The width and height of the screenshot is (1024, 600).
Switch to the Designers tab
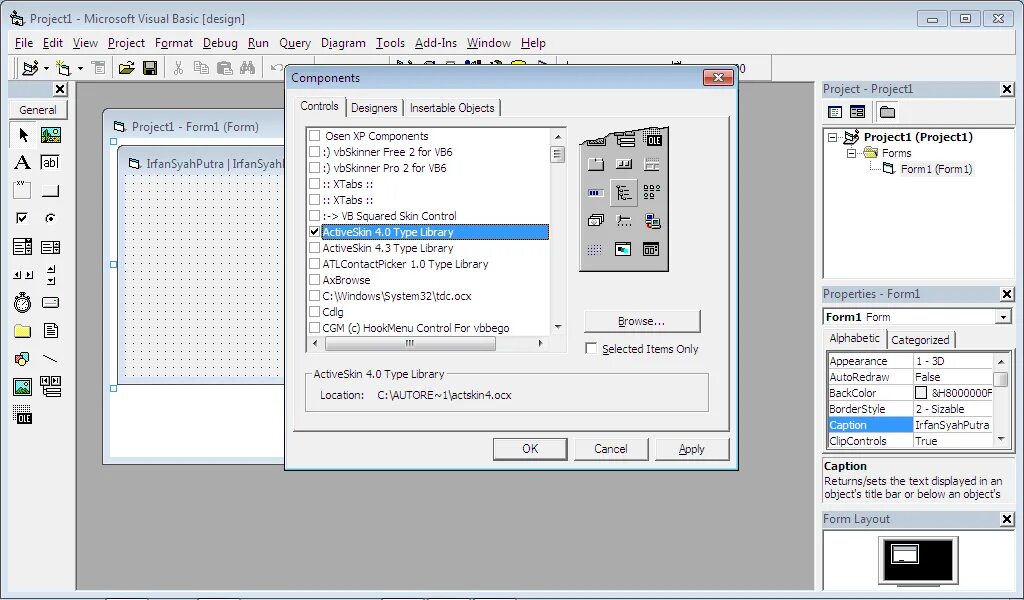[x=374, y=108]
